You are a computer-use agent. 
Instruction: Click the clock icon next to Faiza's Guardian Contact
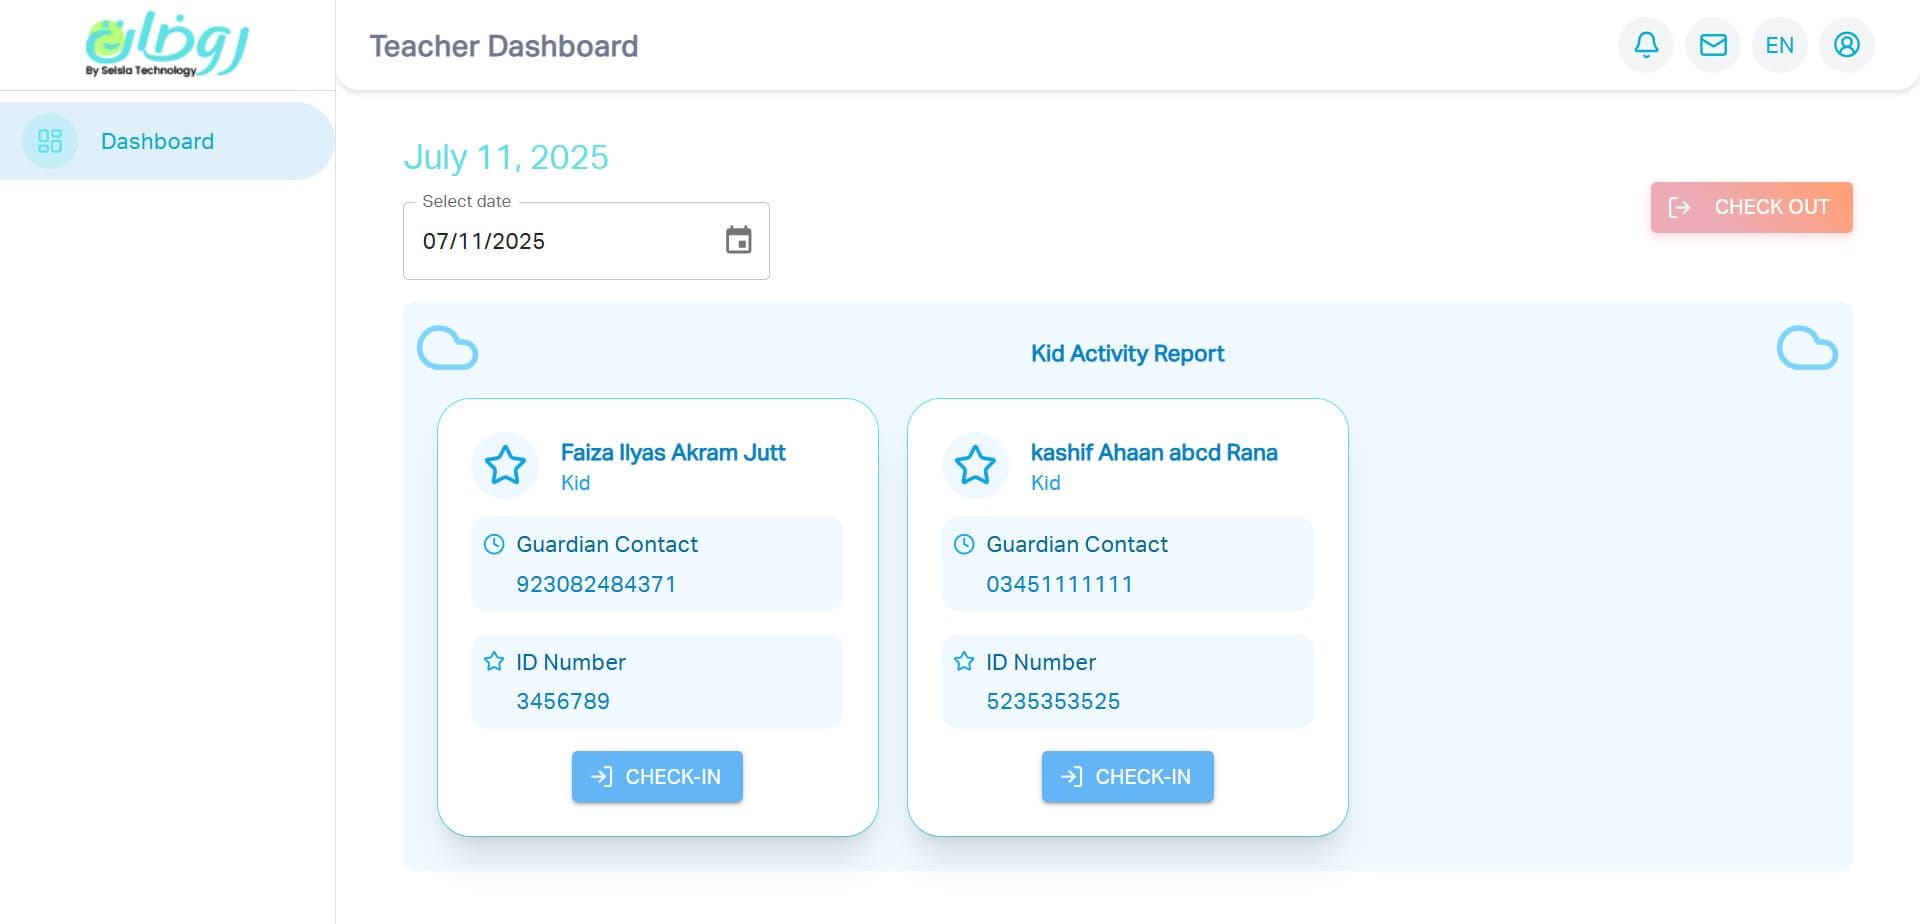pyautogui.click(x=493, y=545)
